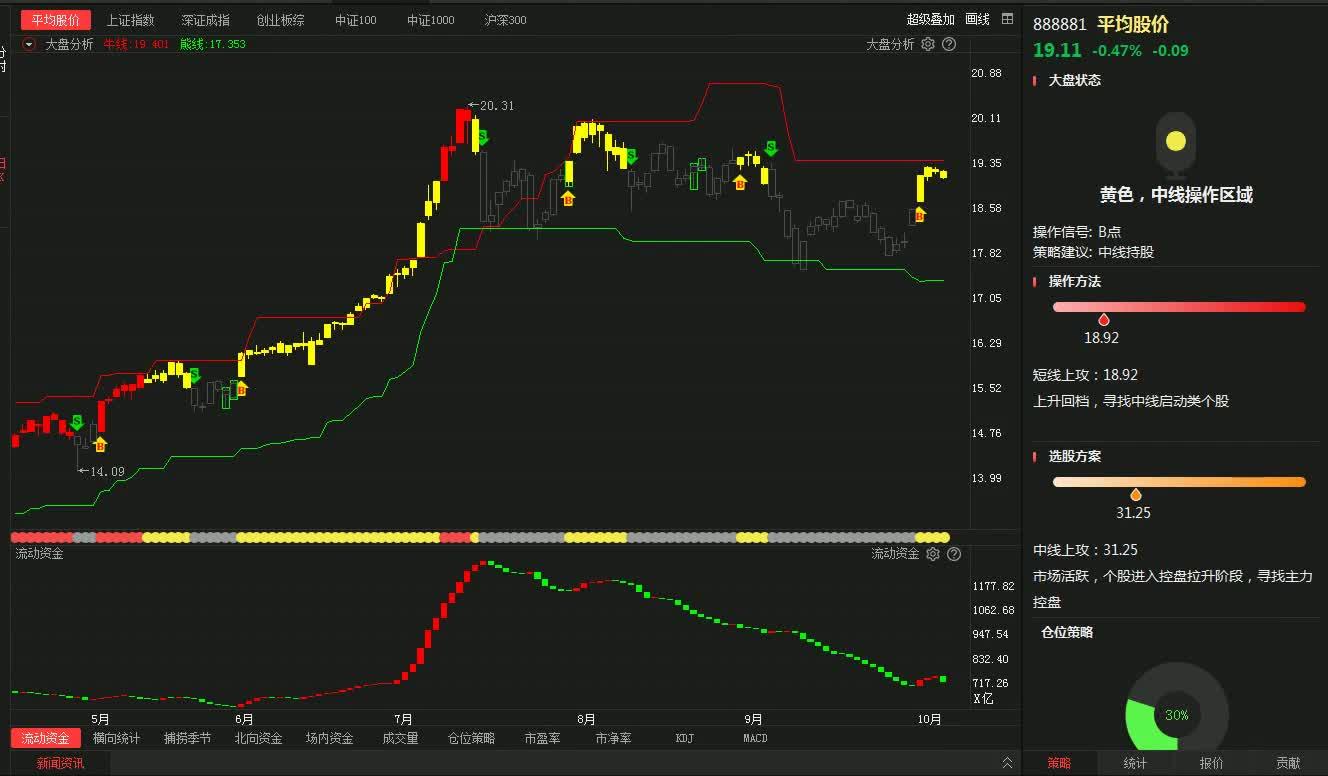The image size is (1328, 776).
Task: Open help icon next to 大盘分析 gear
Action: tap(949, 44)
